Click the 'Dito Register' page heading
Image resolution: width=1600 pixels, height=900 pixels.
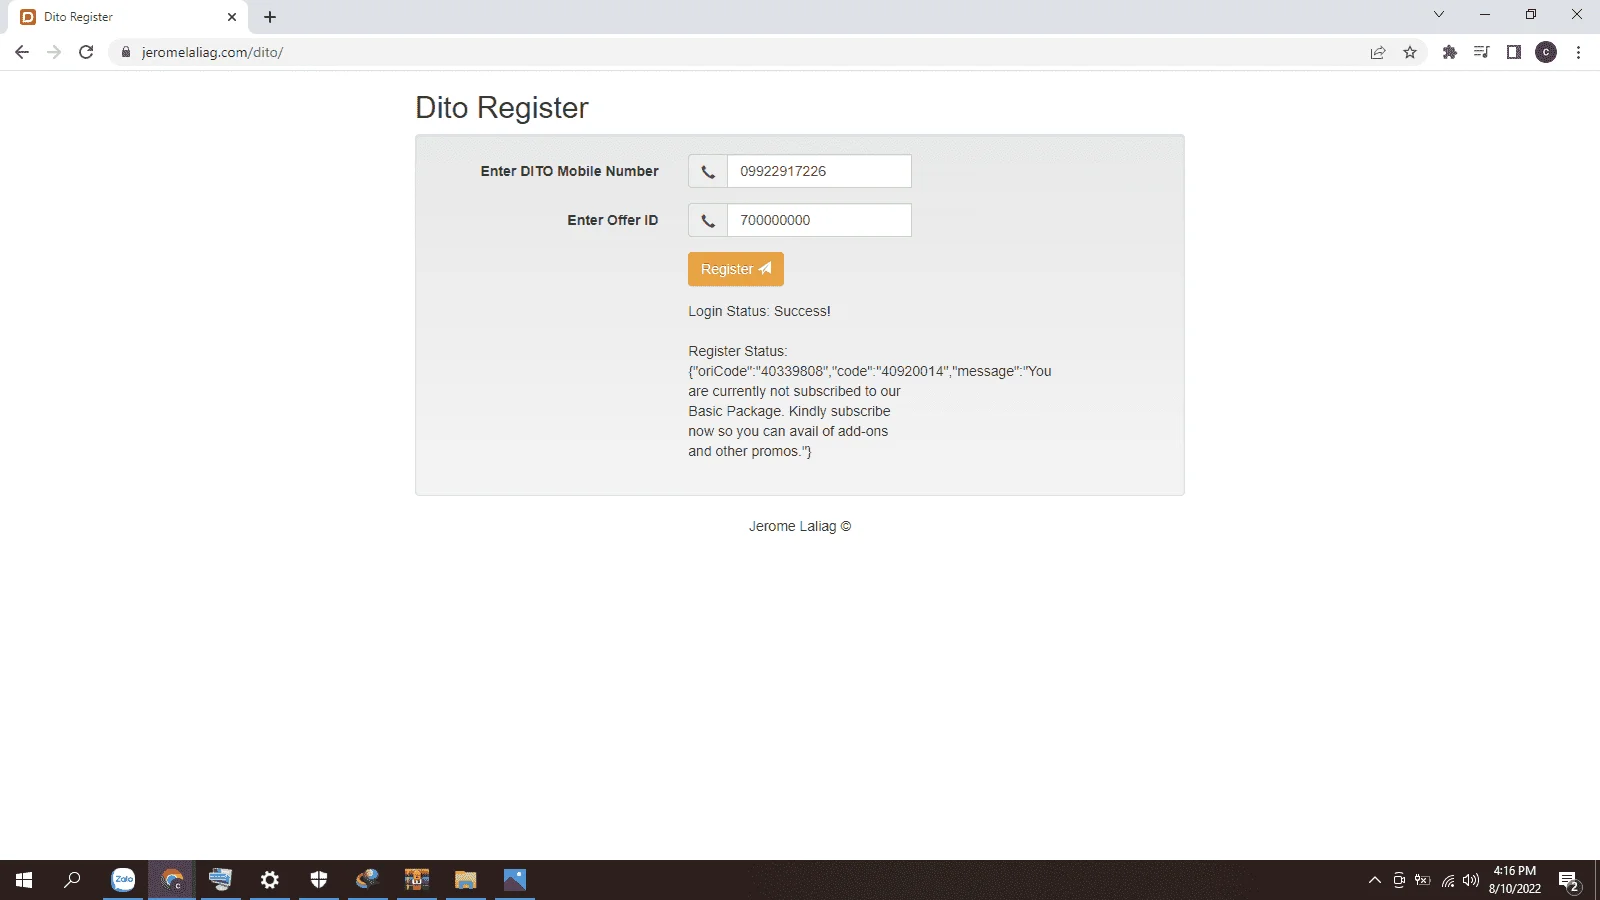(x=502, y=108)
